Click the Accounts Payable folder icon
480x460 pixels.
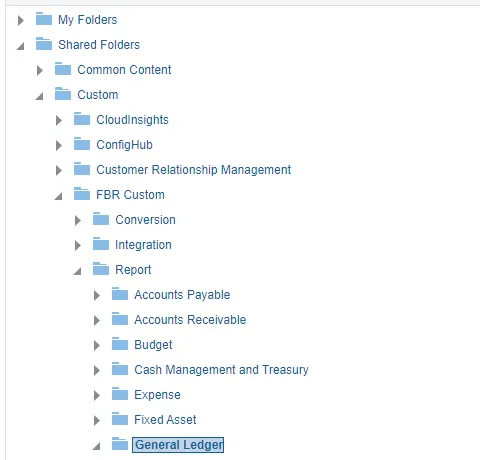(x=120, y=294)
